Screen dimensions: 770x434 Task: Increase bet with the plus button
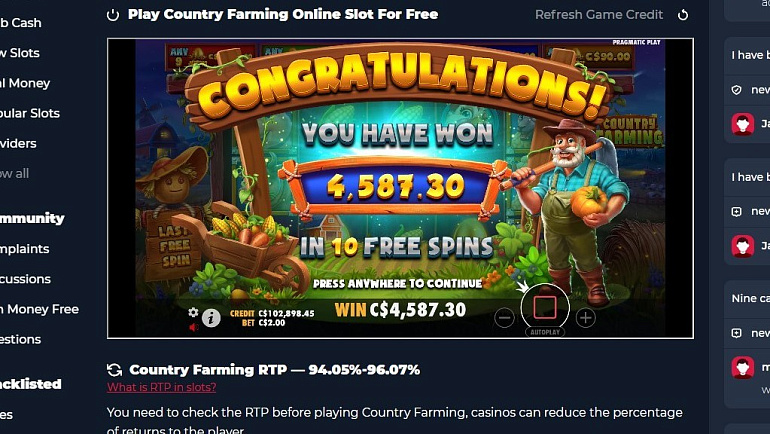585,318
